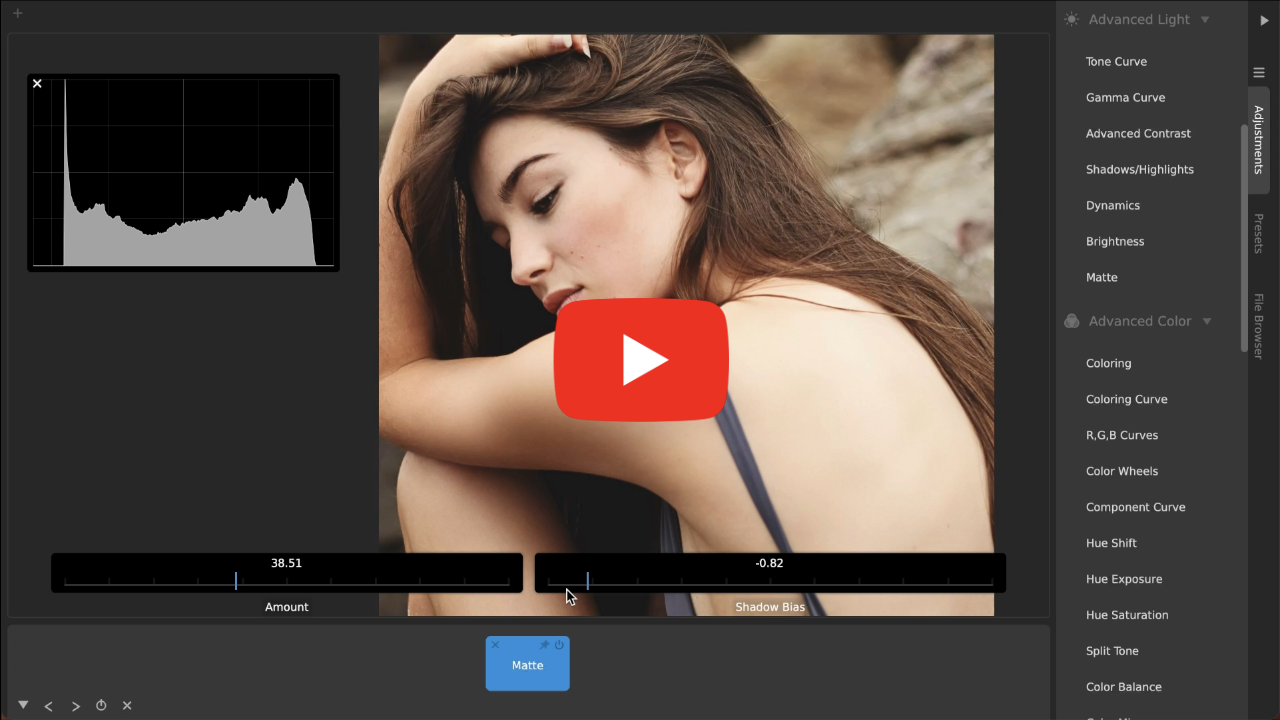Viewport: 1280px width, 720px height.
Task: Add a Tone Curve adjustment
Action: (1116, 61)
